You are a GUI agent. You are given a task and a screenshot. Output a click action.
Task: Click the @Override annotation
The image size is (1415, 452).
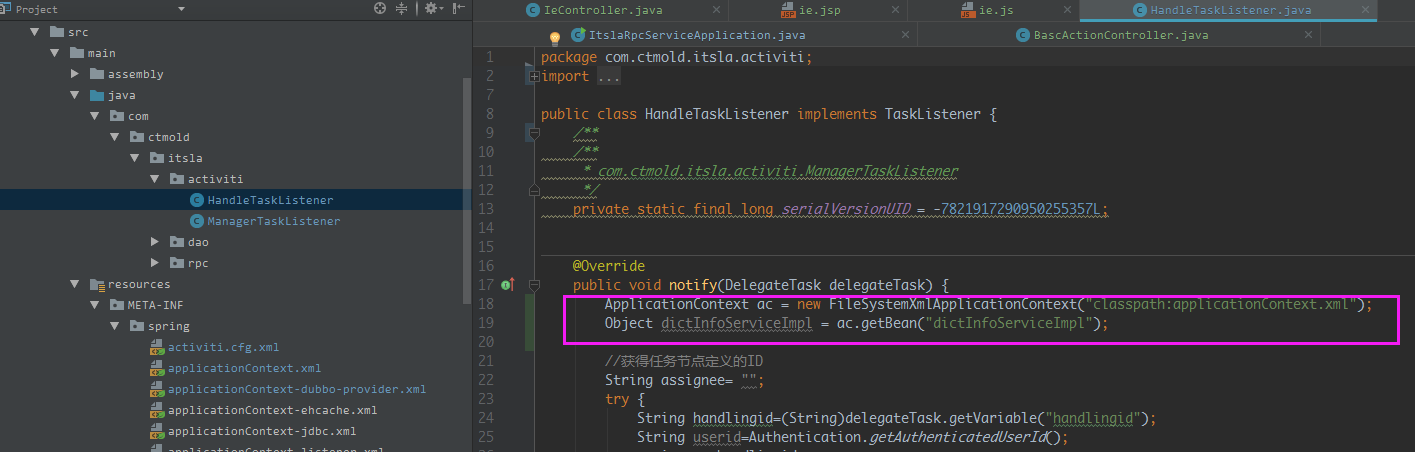point(609,266)
